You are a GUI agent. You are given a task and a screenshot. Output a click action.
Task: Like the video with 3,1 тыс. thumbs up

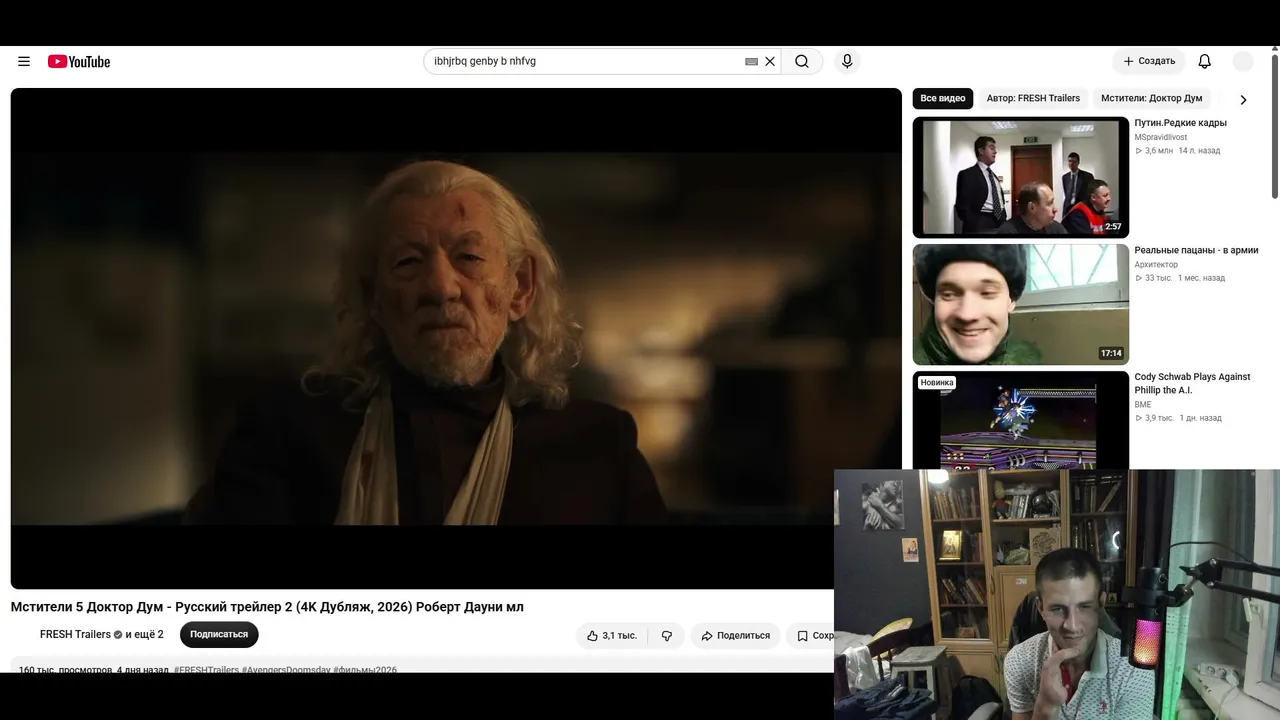(x=611, y=635)
